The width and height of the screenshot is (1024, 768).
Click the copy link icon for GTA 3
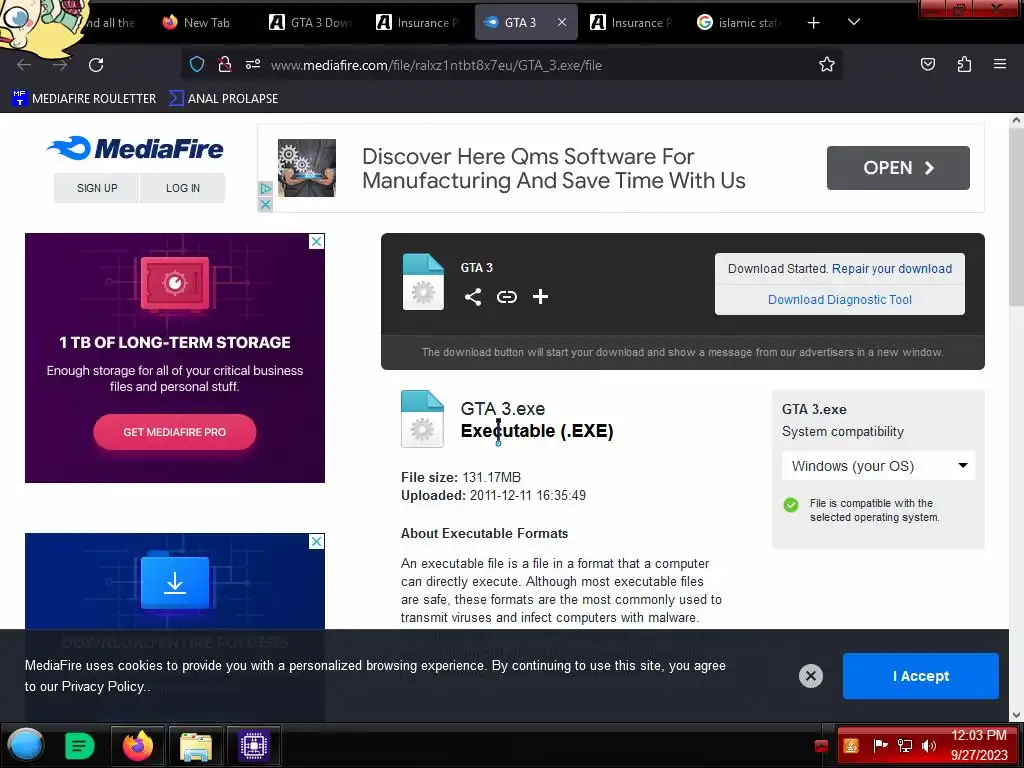(x=507, y=297)
